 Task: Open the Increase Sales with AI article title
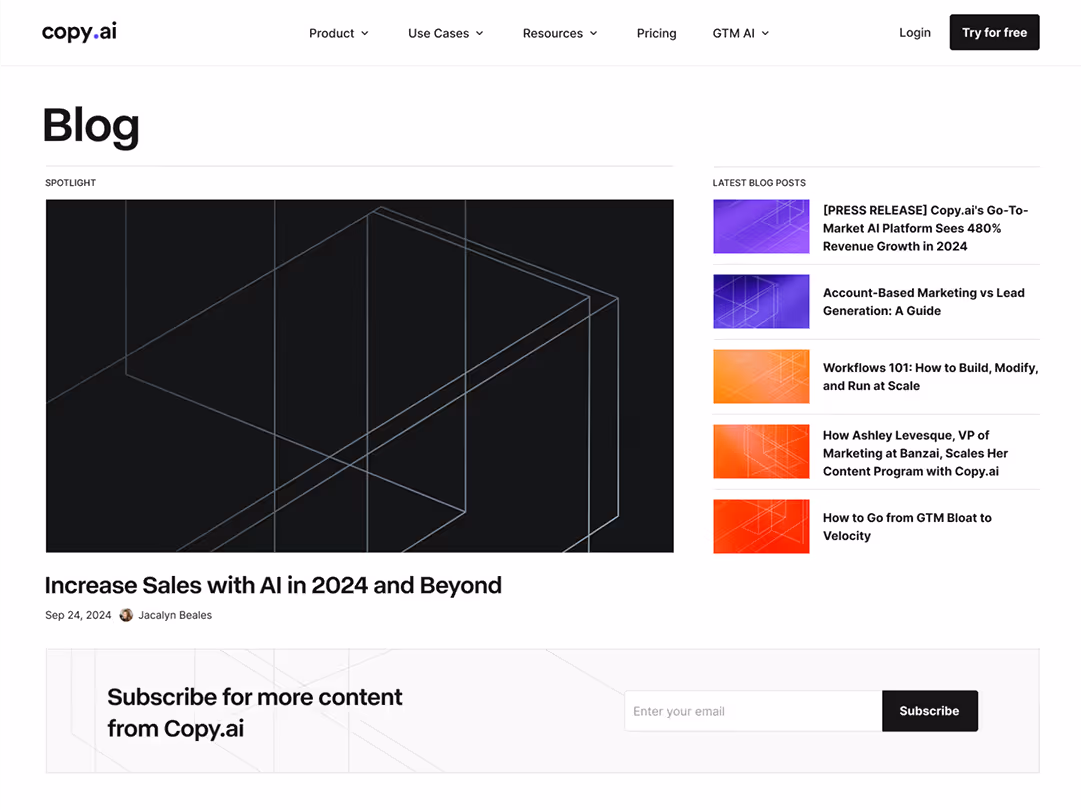coord(273,585)
